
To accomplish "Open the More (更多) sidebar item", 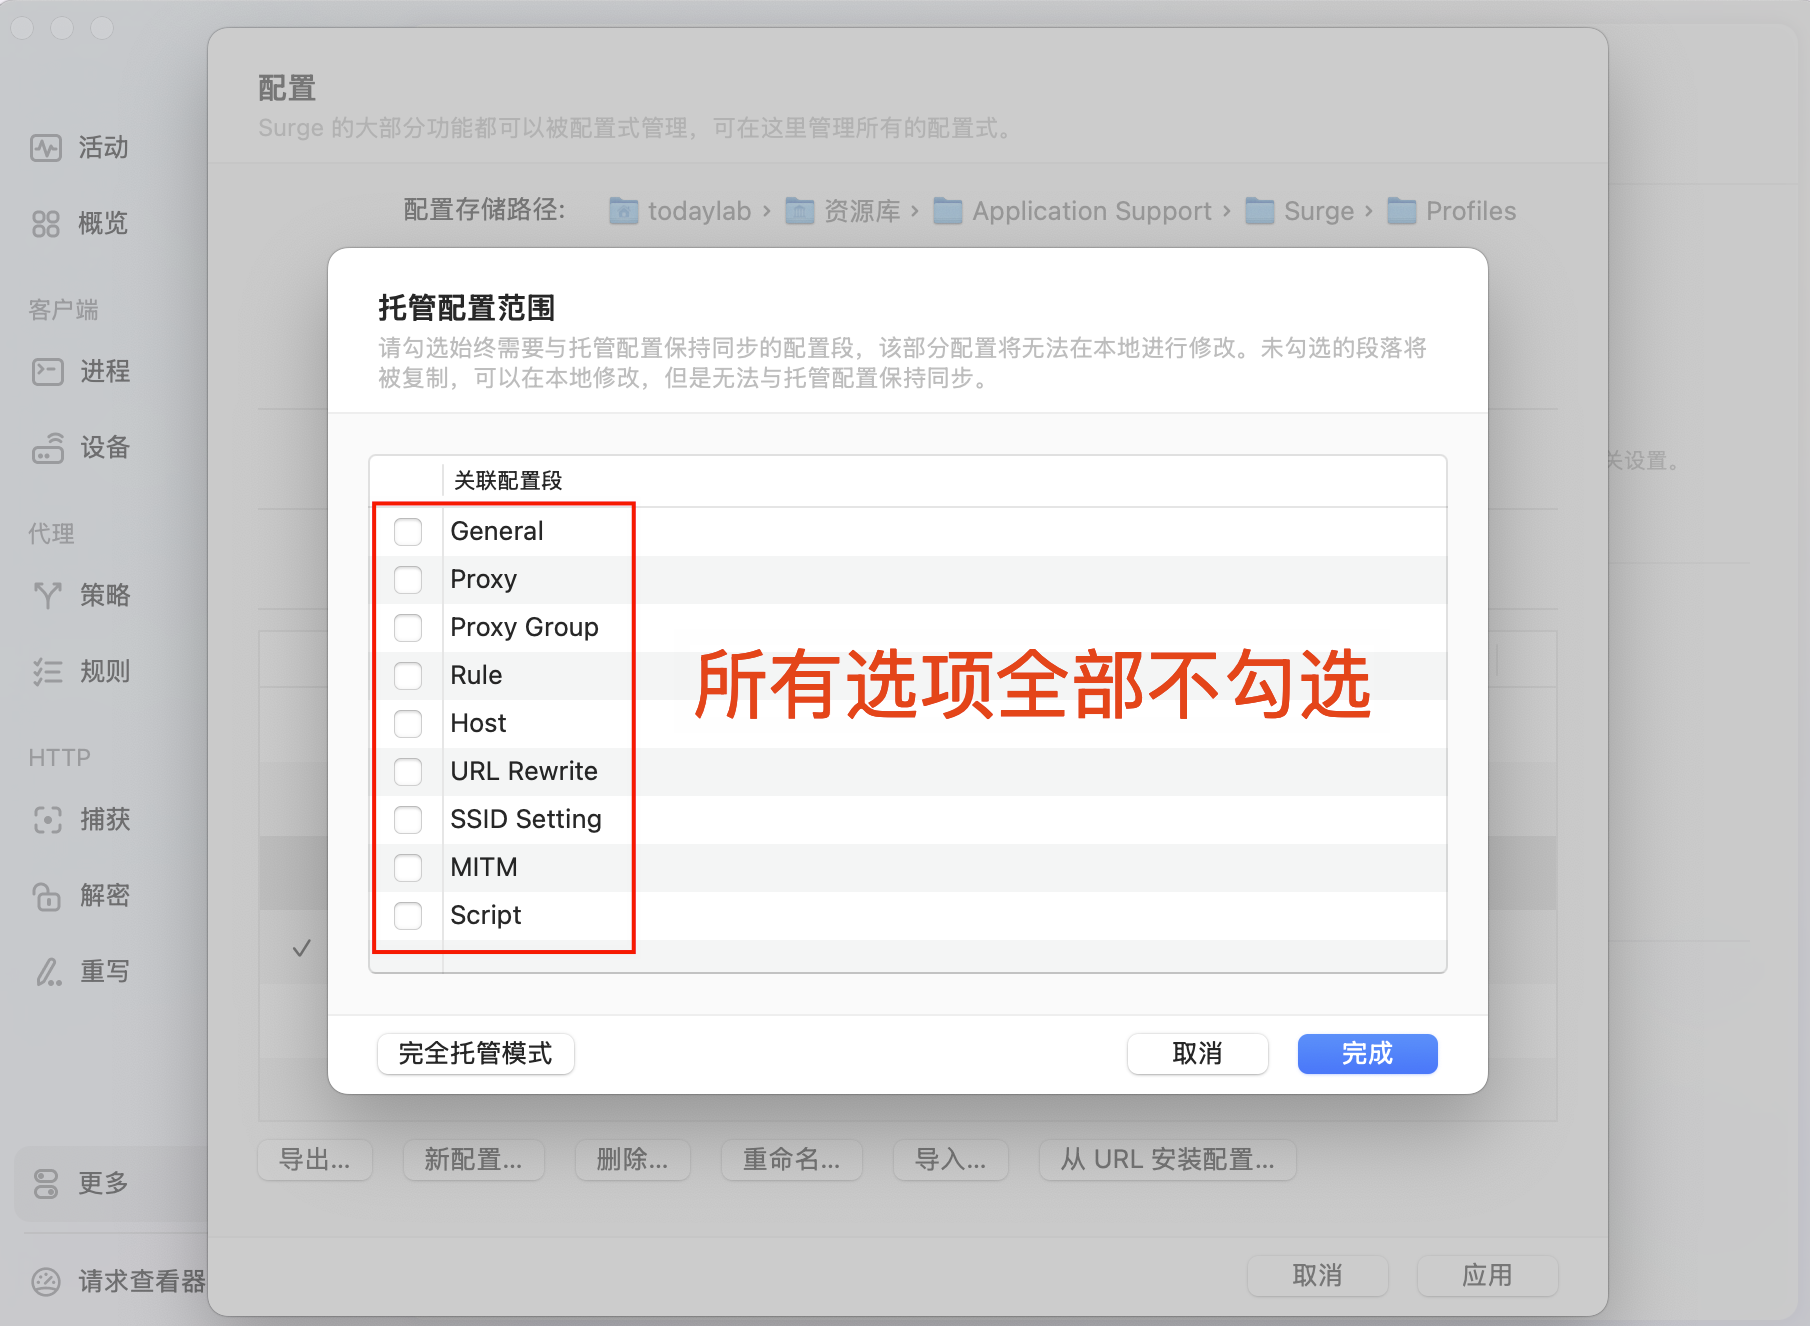I will (x=102, y=1183).
